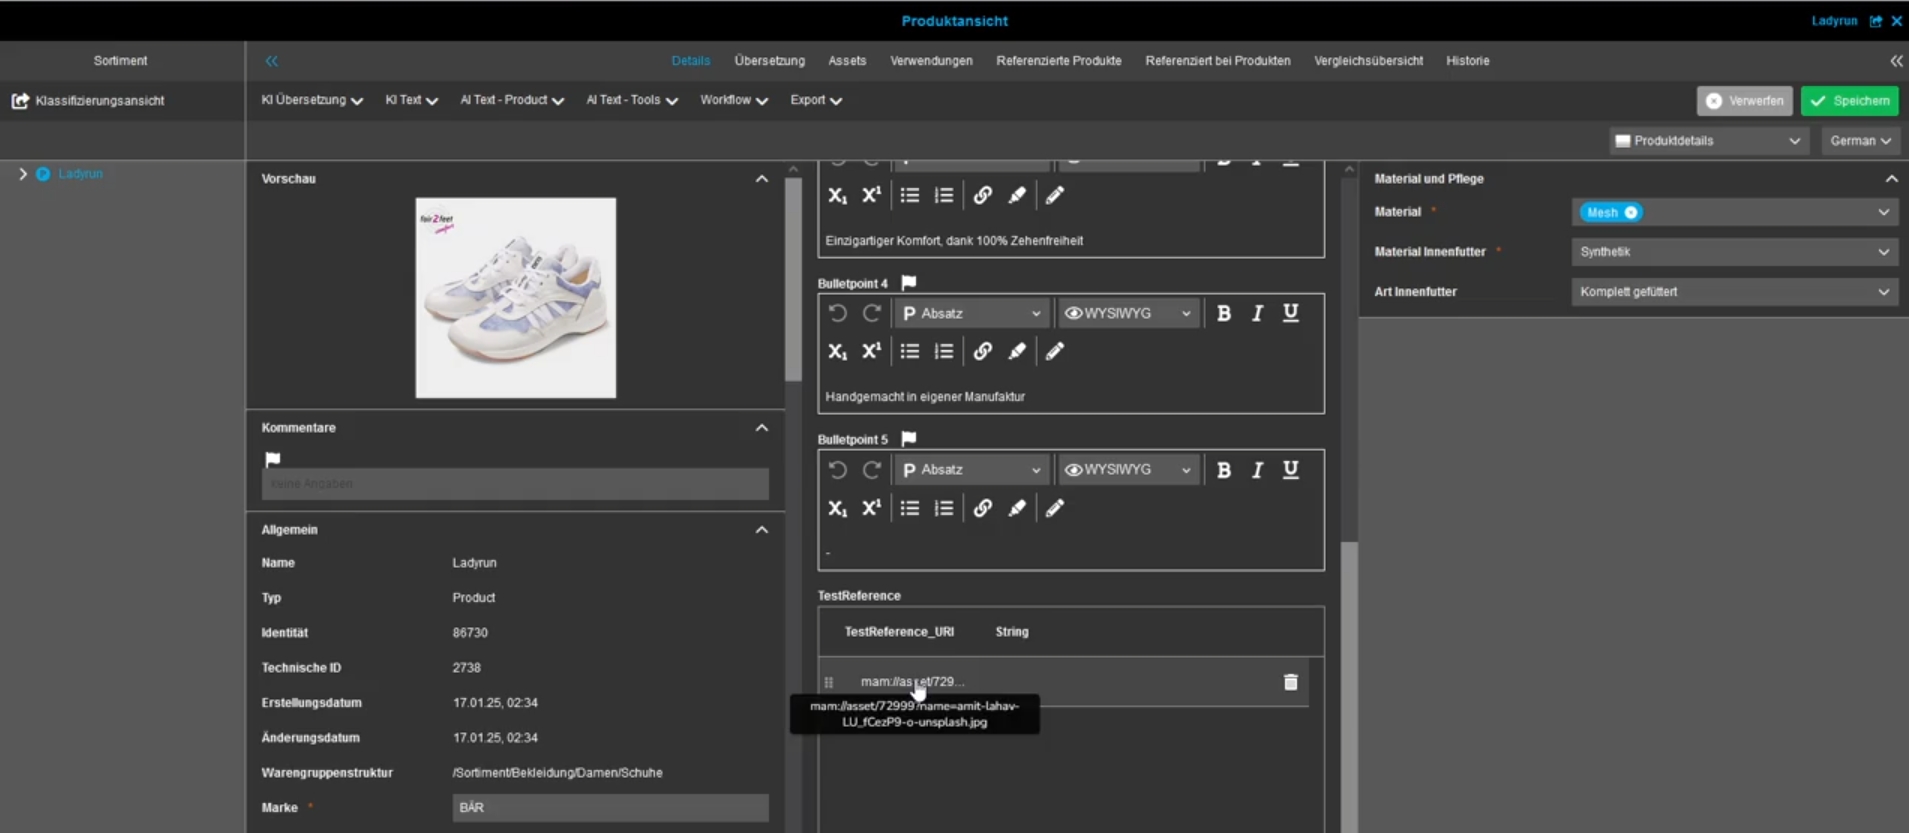
Task: Click the flag icon beside Bulletpoint 4
Action: point(908,283)
